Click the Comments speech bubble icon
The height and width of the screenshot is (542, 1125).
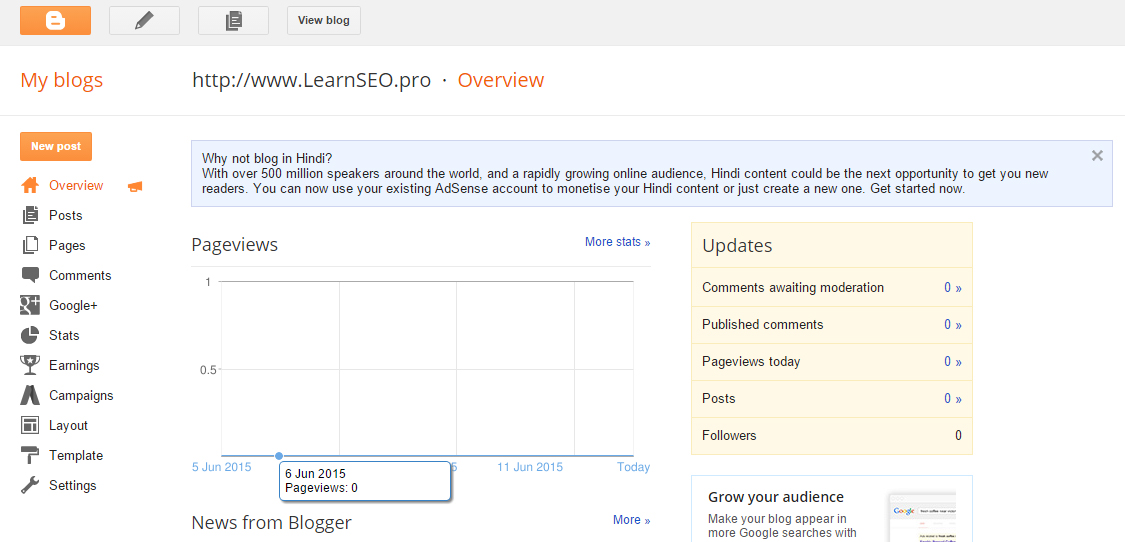point(29,276)
